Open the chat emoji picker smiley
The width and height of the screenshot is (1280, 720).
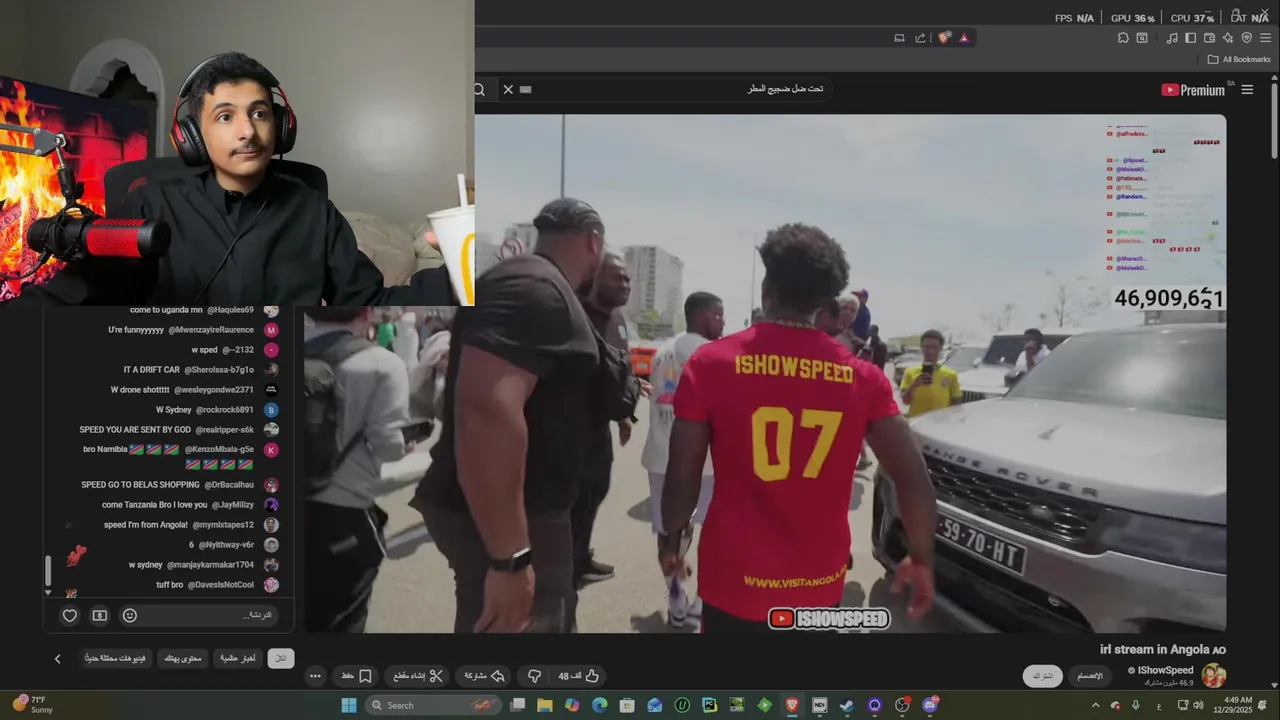[x=130, y=615]
